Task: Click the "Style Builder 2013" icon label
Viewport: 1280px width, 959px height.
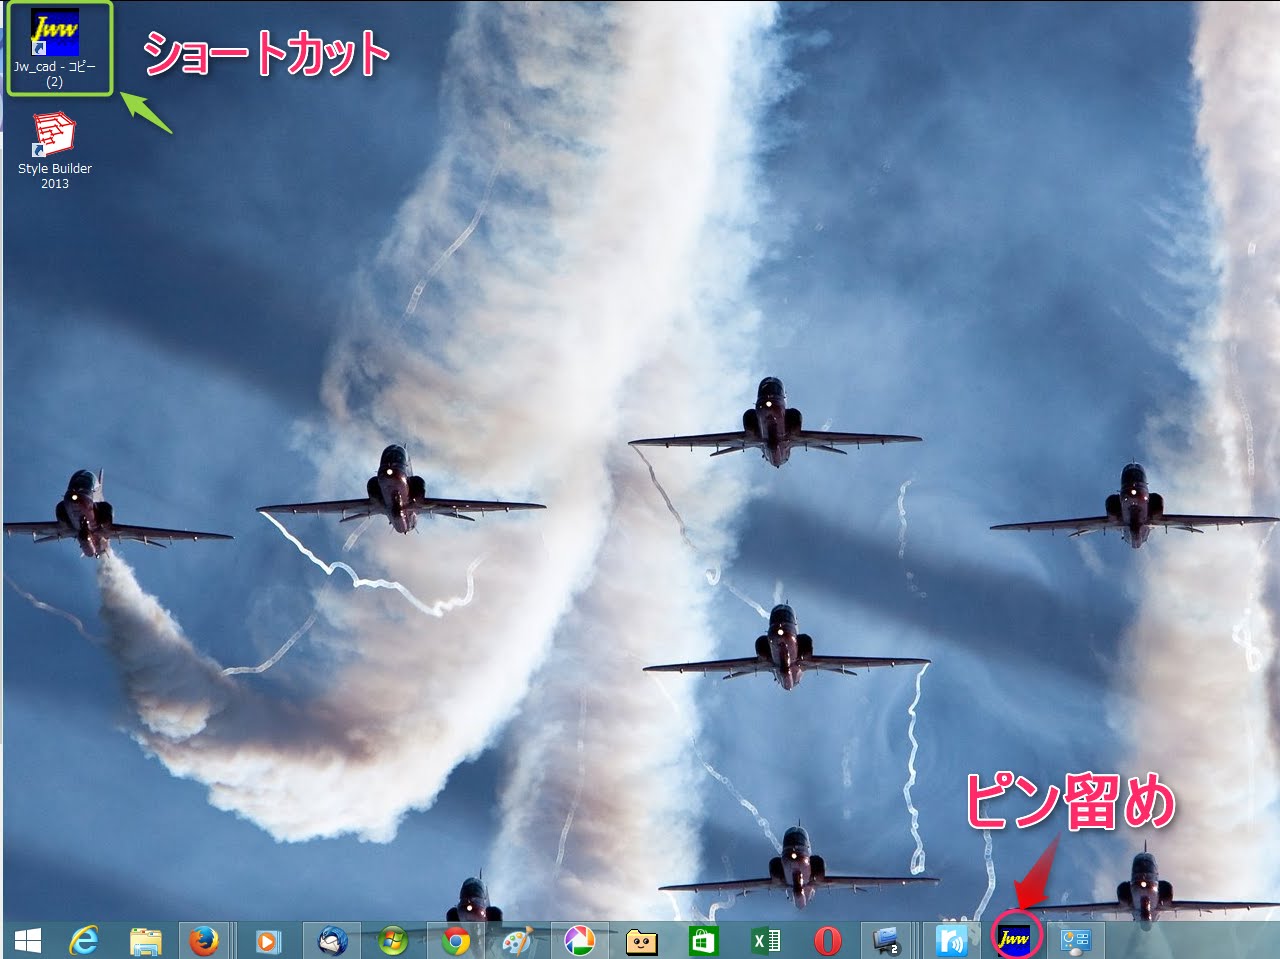Action: pos(55,176)
